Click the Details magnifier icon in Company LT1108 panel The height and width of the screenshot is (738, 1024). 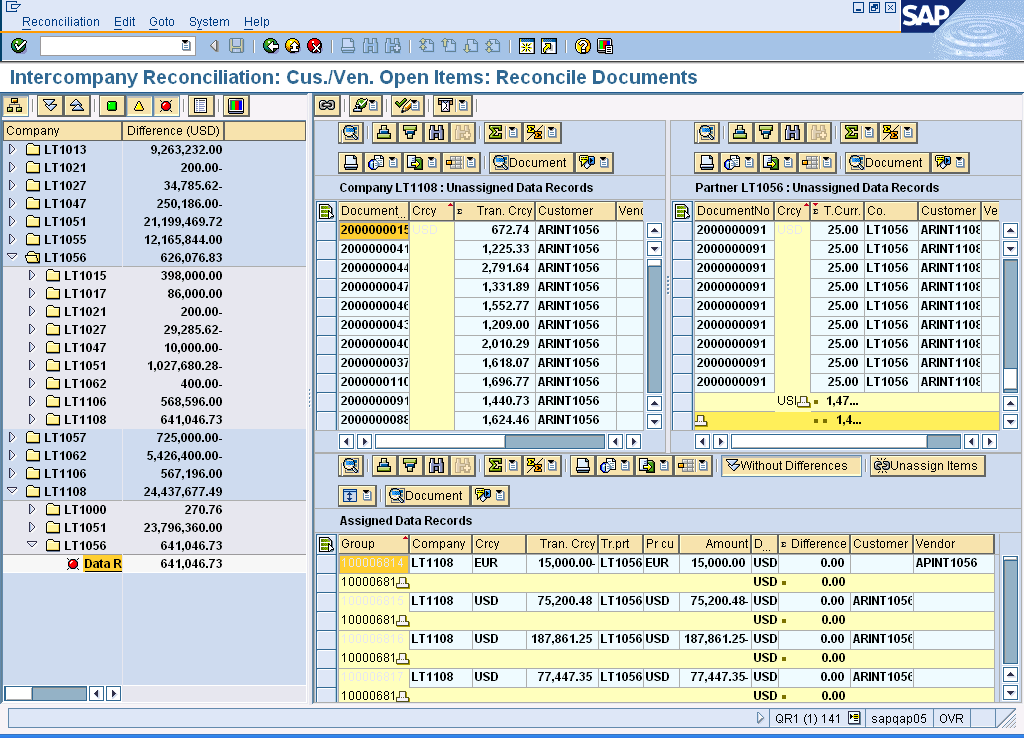pos(351,133)
